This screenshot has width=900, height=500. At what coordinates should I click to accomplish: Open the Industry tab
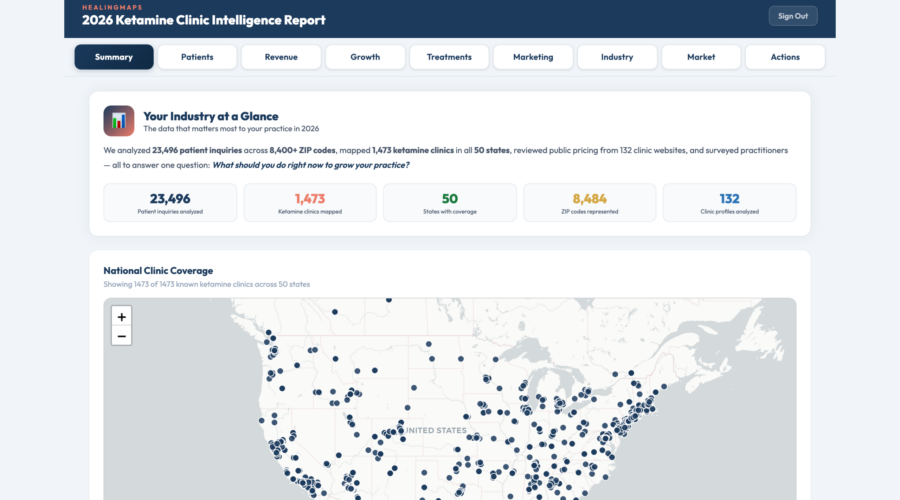(x=617, y=57)
